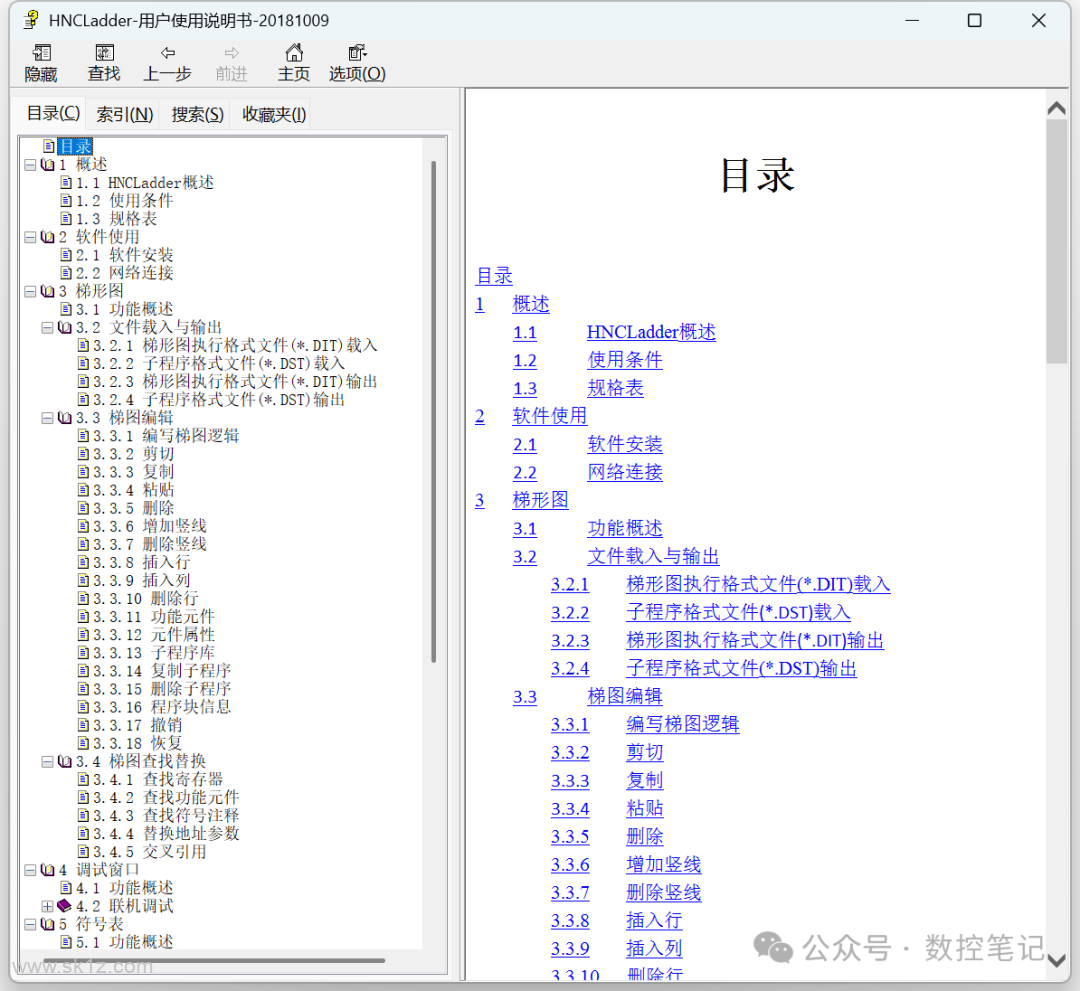Switch to the 搜索(S) tab
This screenshot has height=991, width=1080.
[198, 114]
